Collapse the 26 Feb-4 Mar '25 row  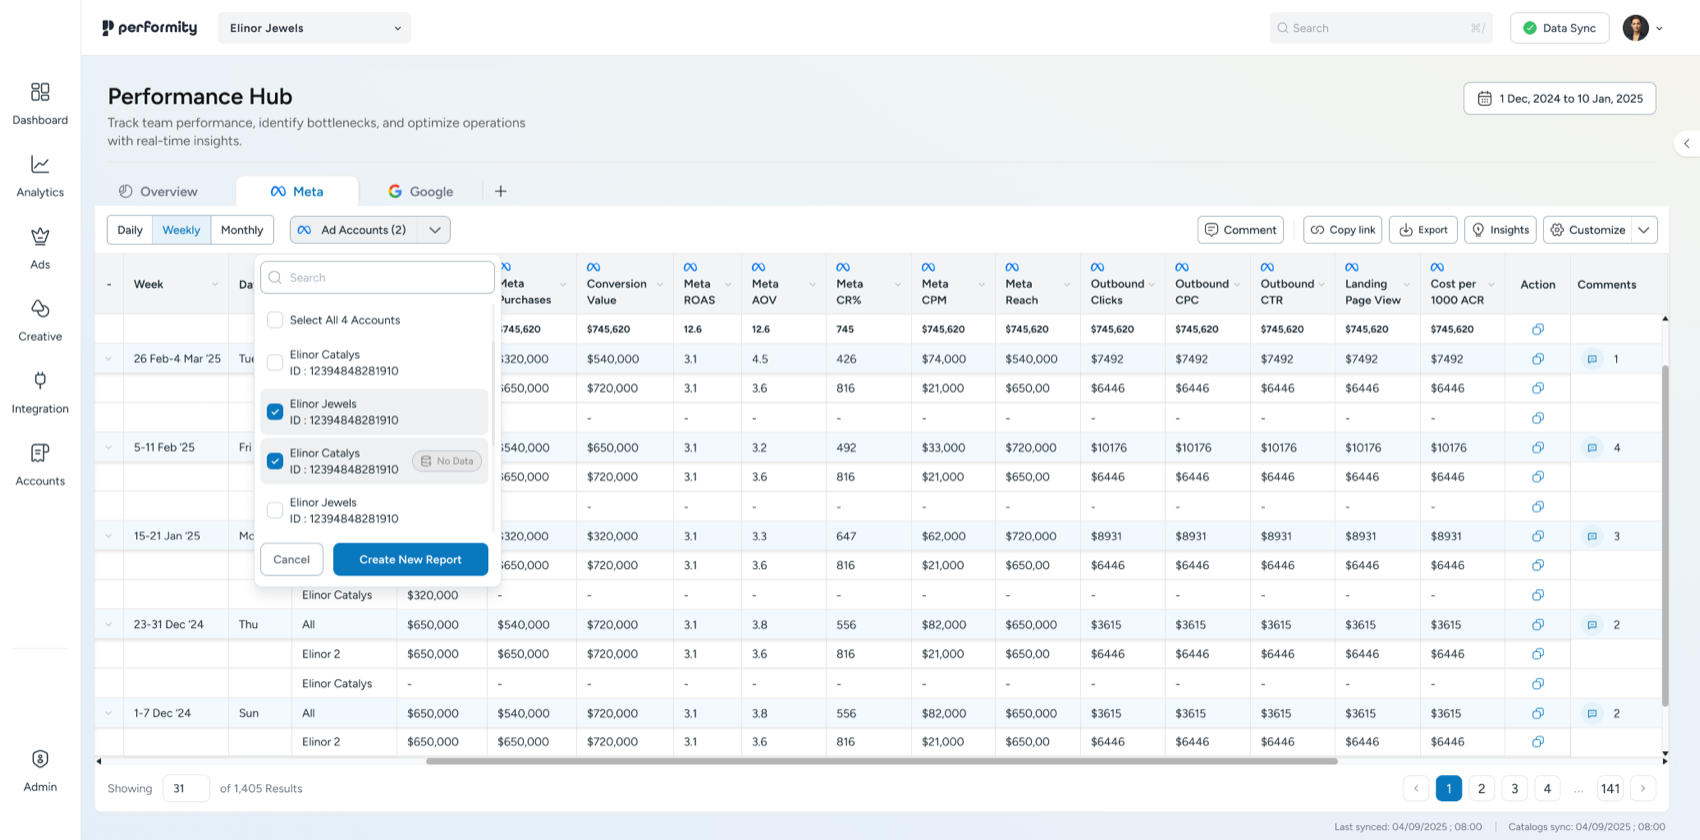(x=109, y=359)
